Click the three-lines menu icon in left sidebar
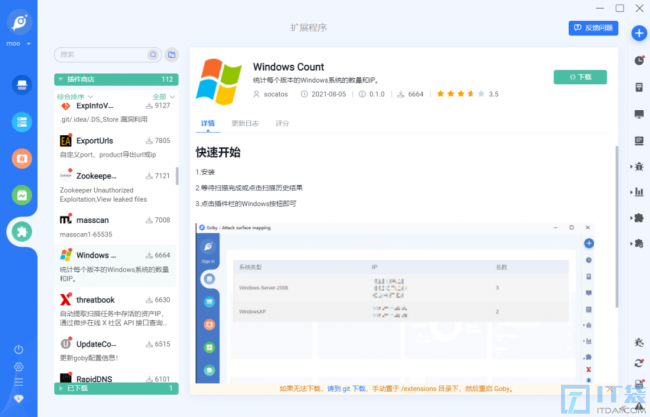650x417 pixels. point(19,382)
